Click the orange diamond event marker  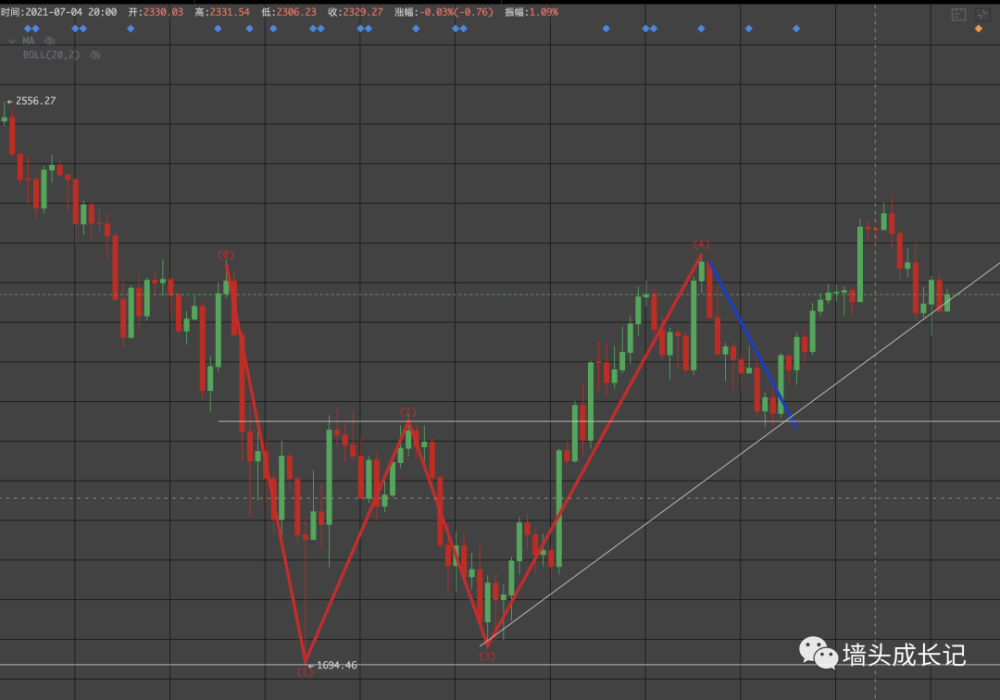(978, 29)
